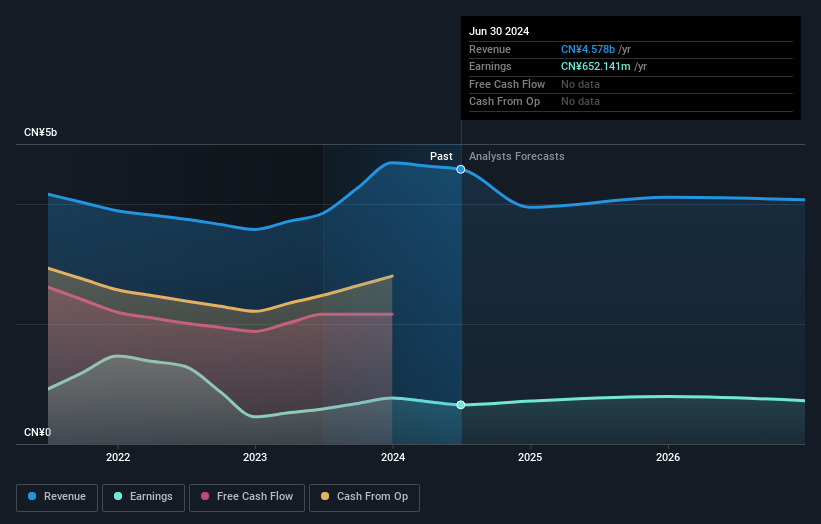Click the blue Revenue legend dot
The height and width of the screenshot is (524, 821).
coord(32,496)
